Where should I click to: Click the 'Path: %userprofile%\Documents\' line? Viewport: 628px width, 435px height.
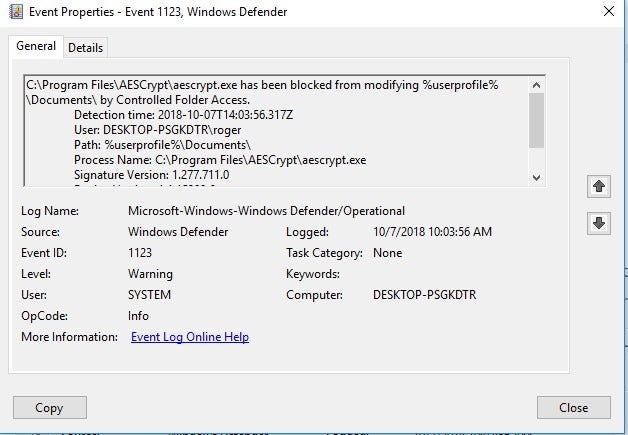162,145
